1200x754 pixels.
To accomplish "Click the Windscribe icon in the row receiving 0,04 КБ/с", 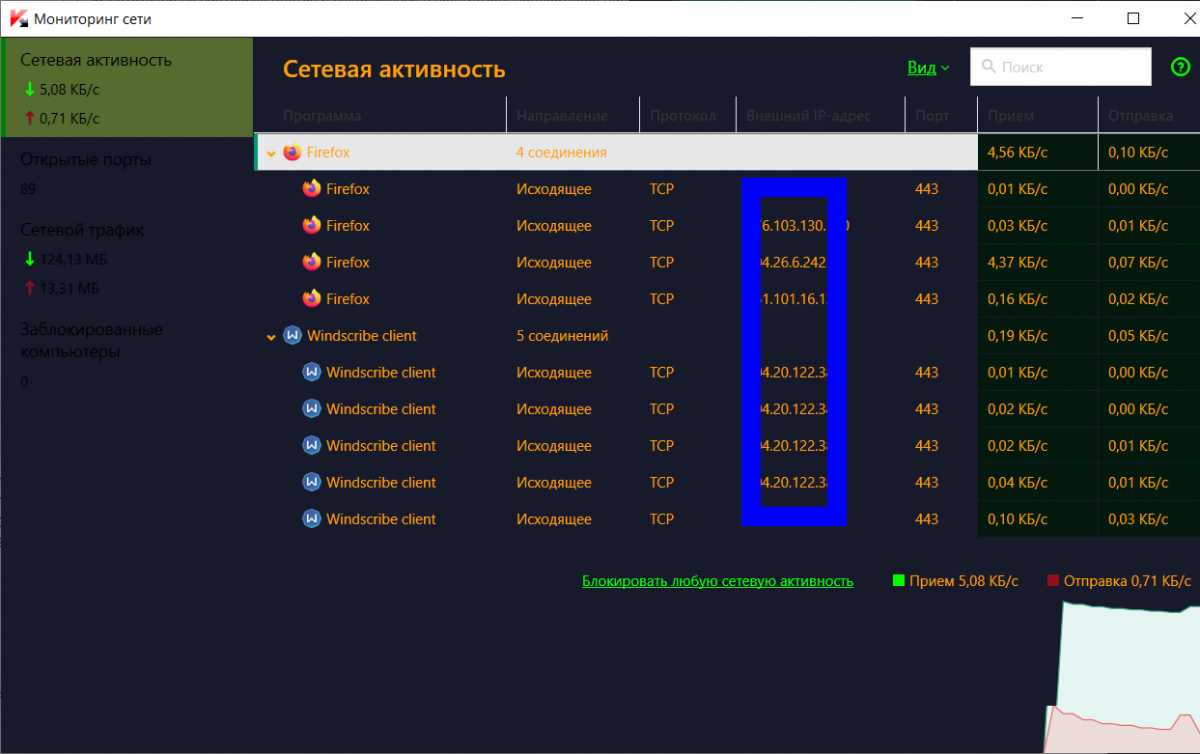I will (x=311, y=482).
